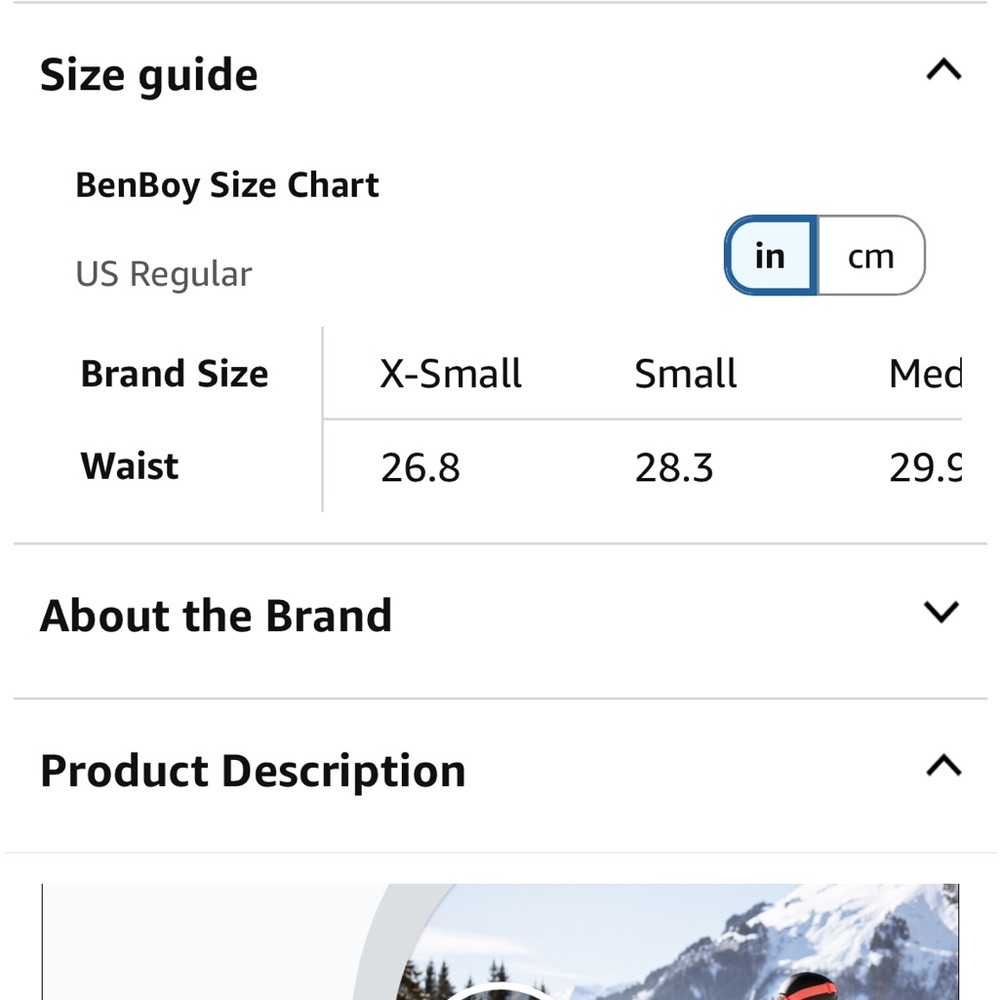Click the downward chevron beside About the Brand
This screenshot has height=1000, width=1000.
tap(941, 612)
